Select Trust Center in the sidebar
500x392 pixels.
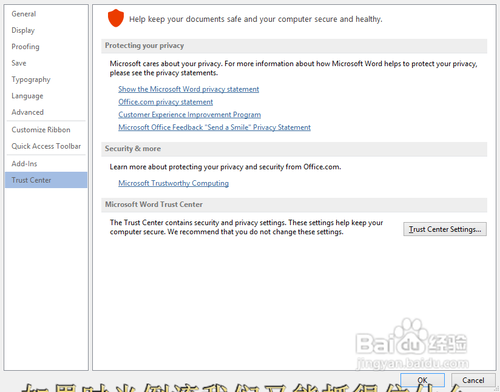point(46,180)
